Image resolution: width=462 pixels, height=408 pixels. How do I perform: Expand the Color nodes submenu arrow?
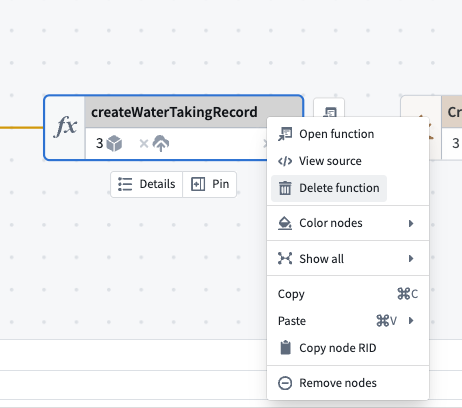tap(411, 223)
